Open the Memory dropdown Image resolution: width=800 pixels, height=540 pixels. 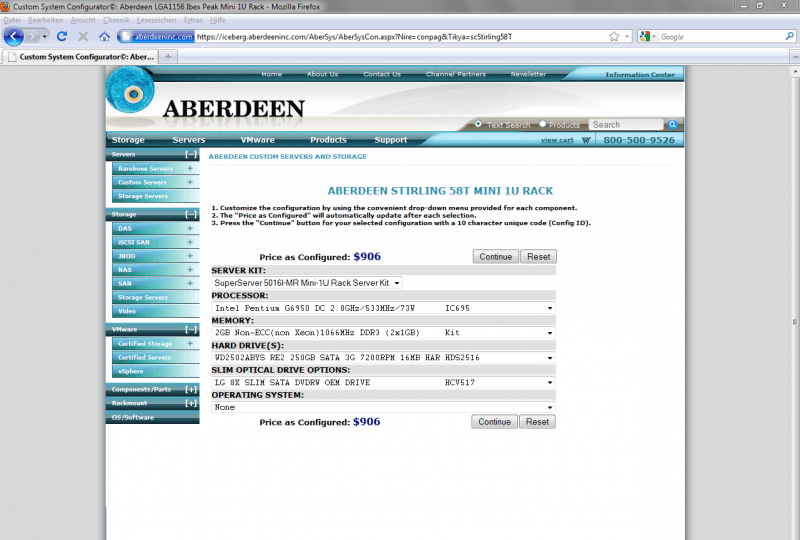(x=383, y=333)
